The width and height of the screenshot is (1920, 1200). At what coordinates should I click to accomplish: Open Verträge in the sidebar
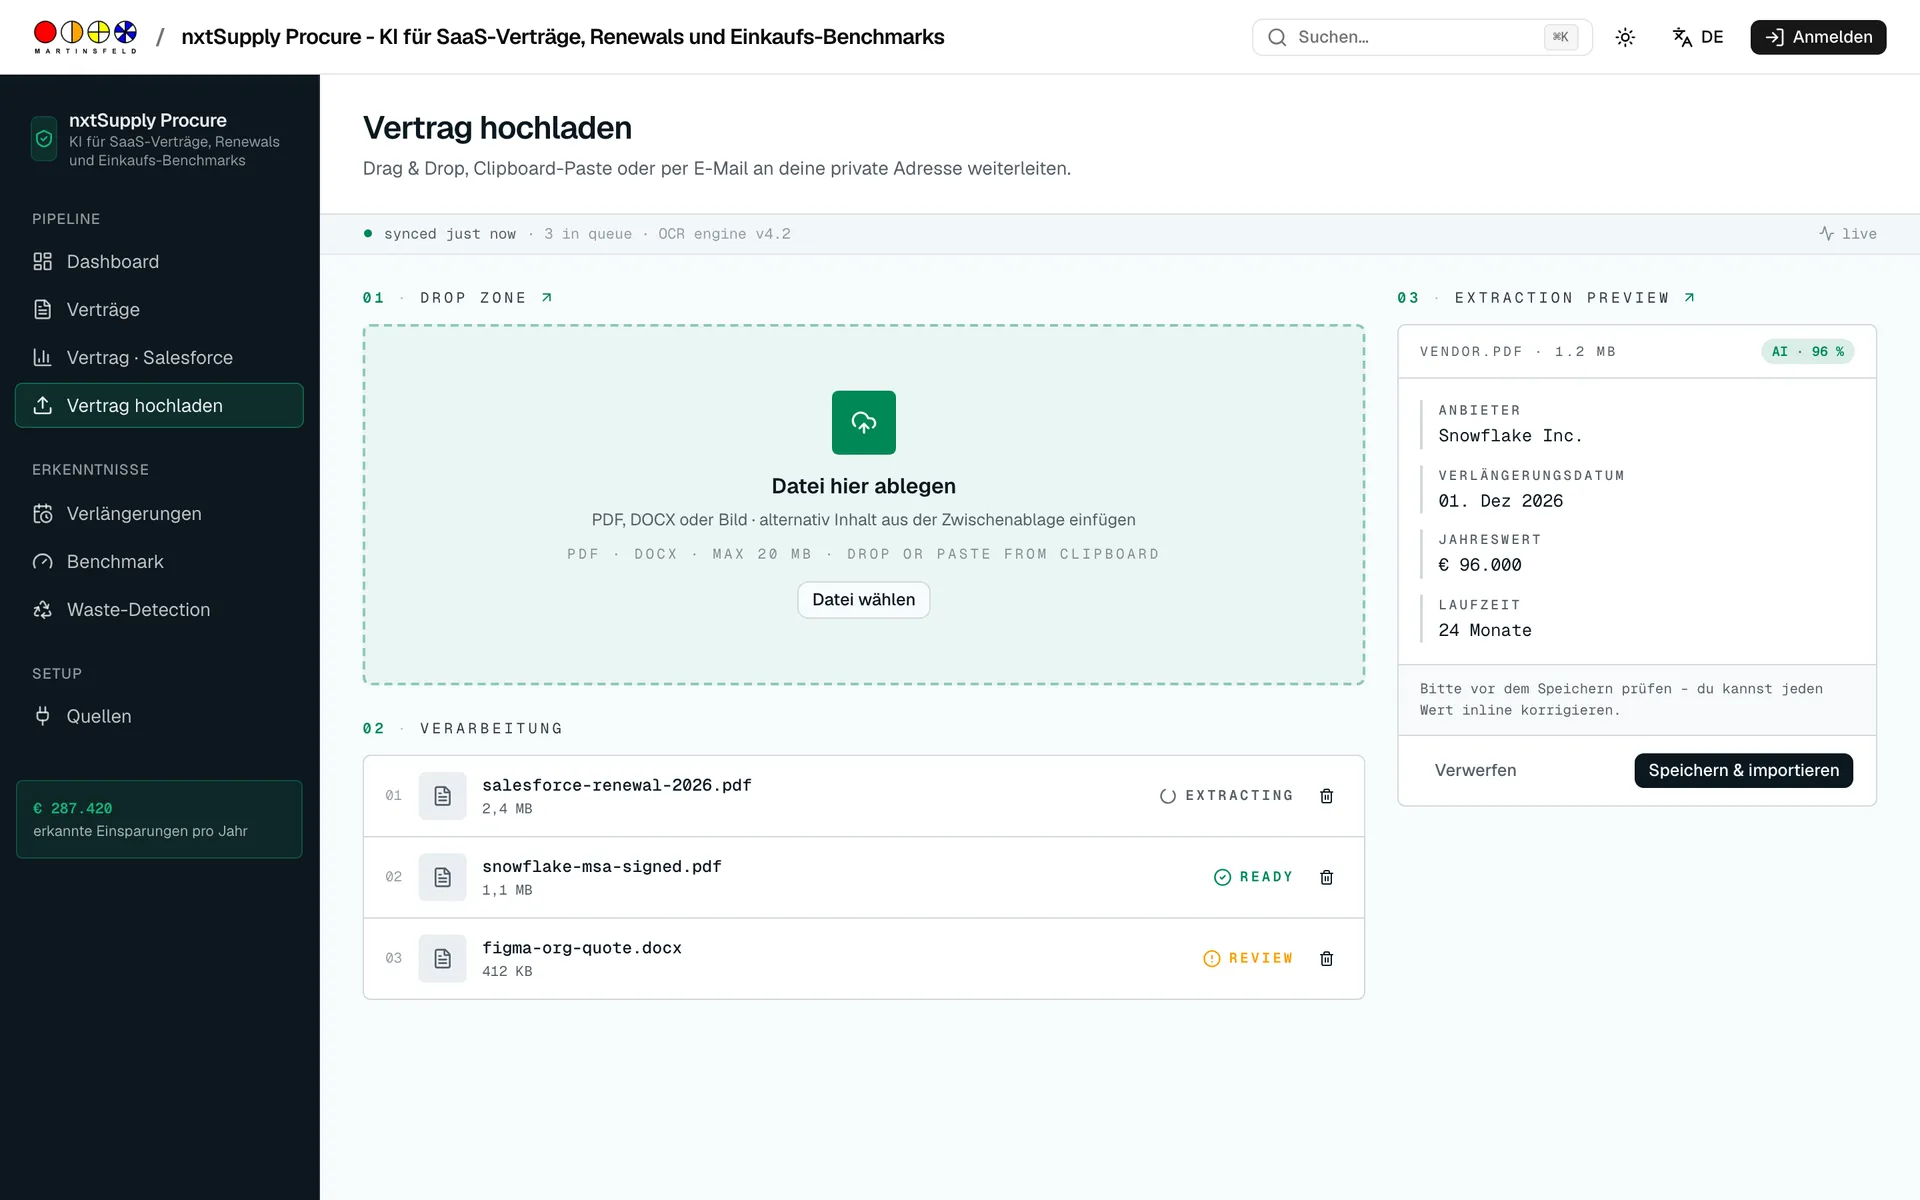[159, 309]
